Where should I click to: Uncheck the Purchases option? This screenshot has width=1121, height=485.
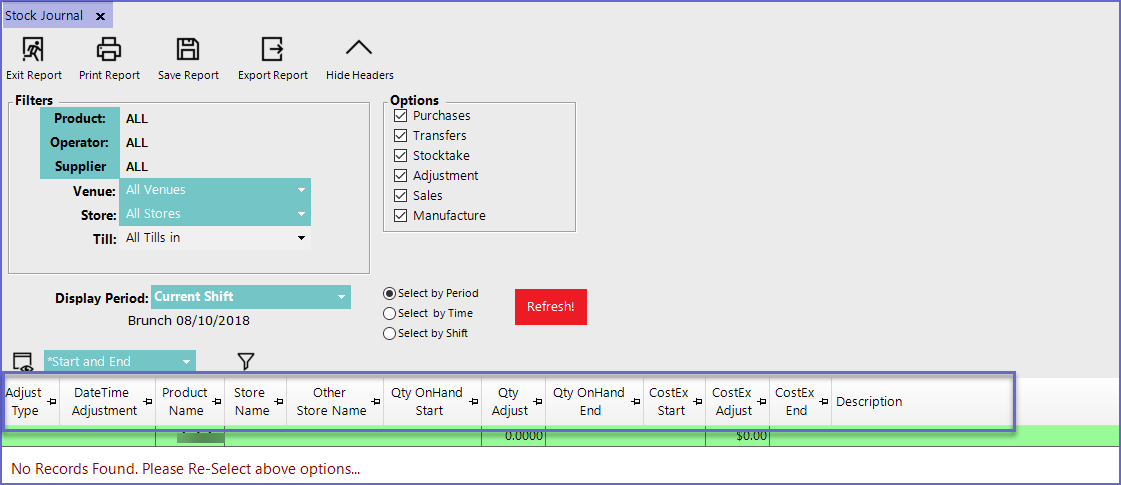(x=401, y=116)
